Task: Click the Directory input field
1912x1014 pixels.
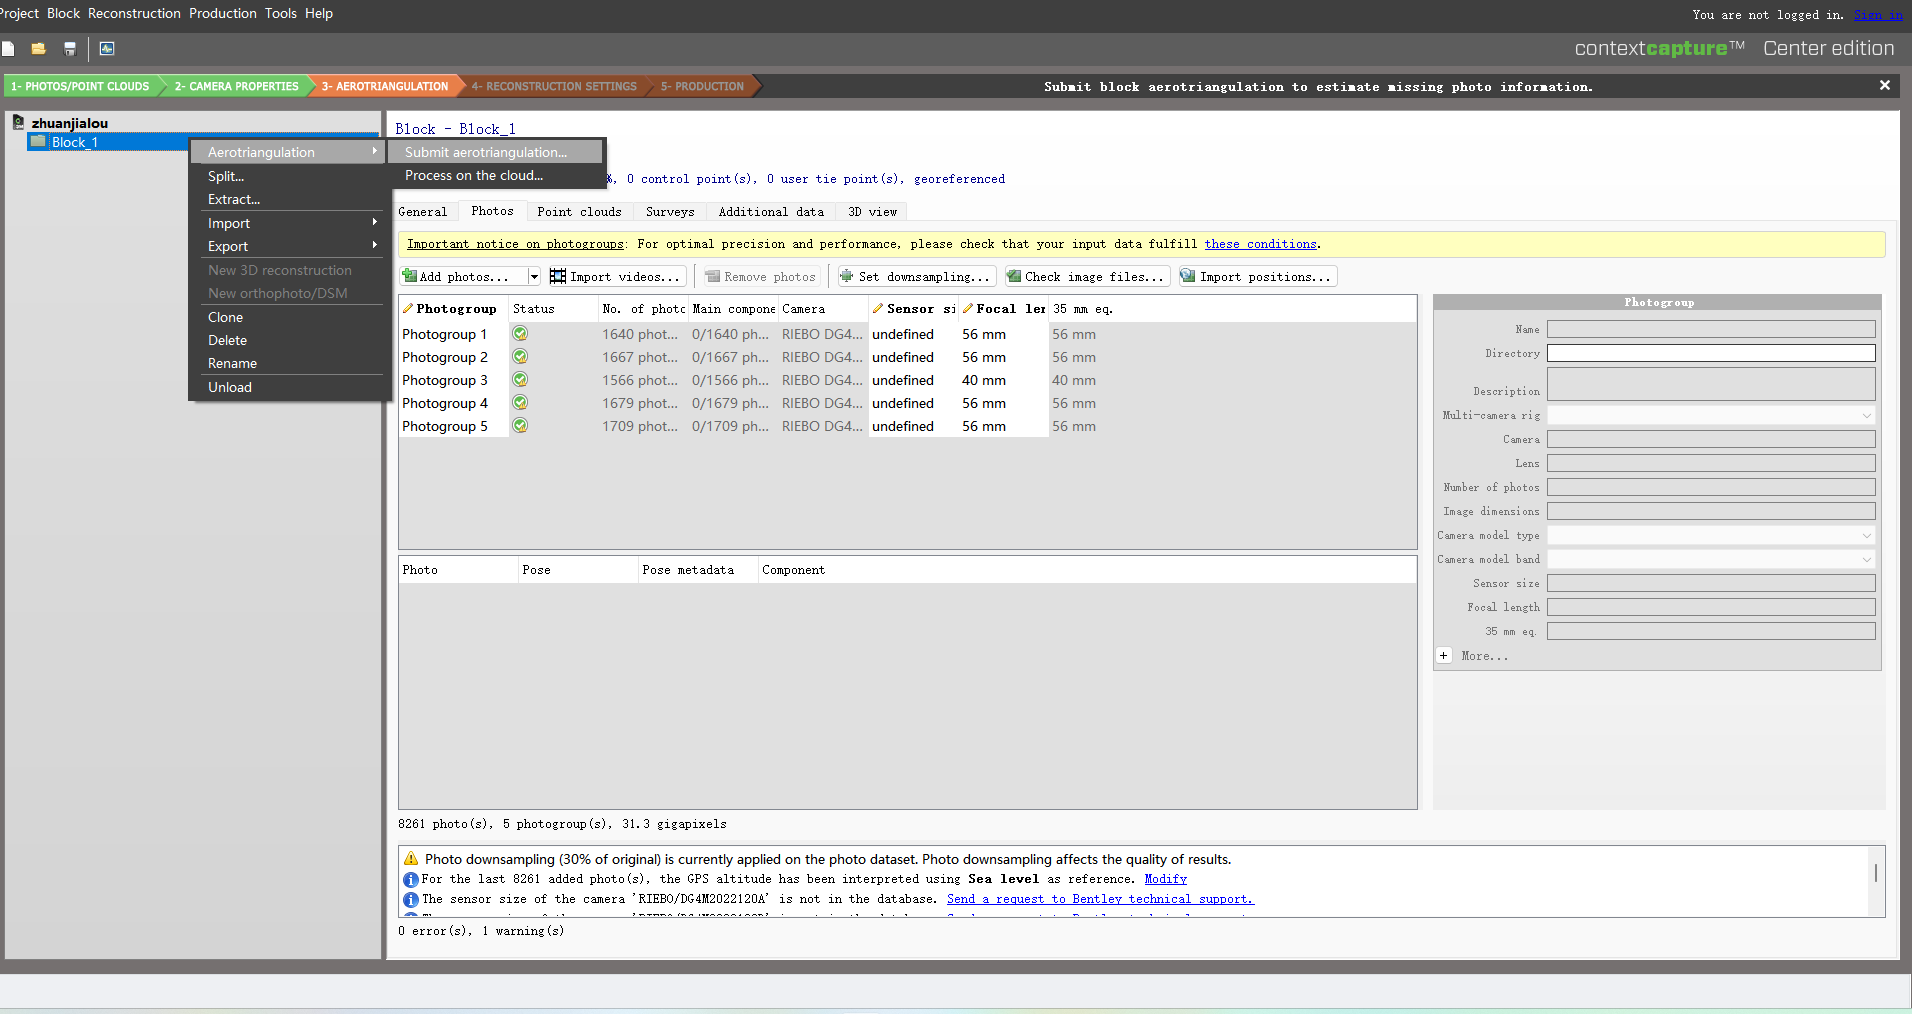Action: click(1710, 353)
